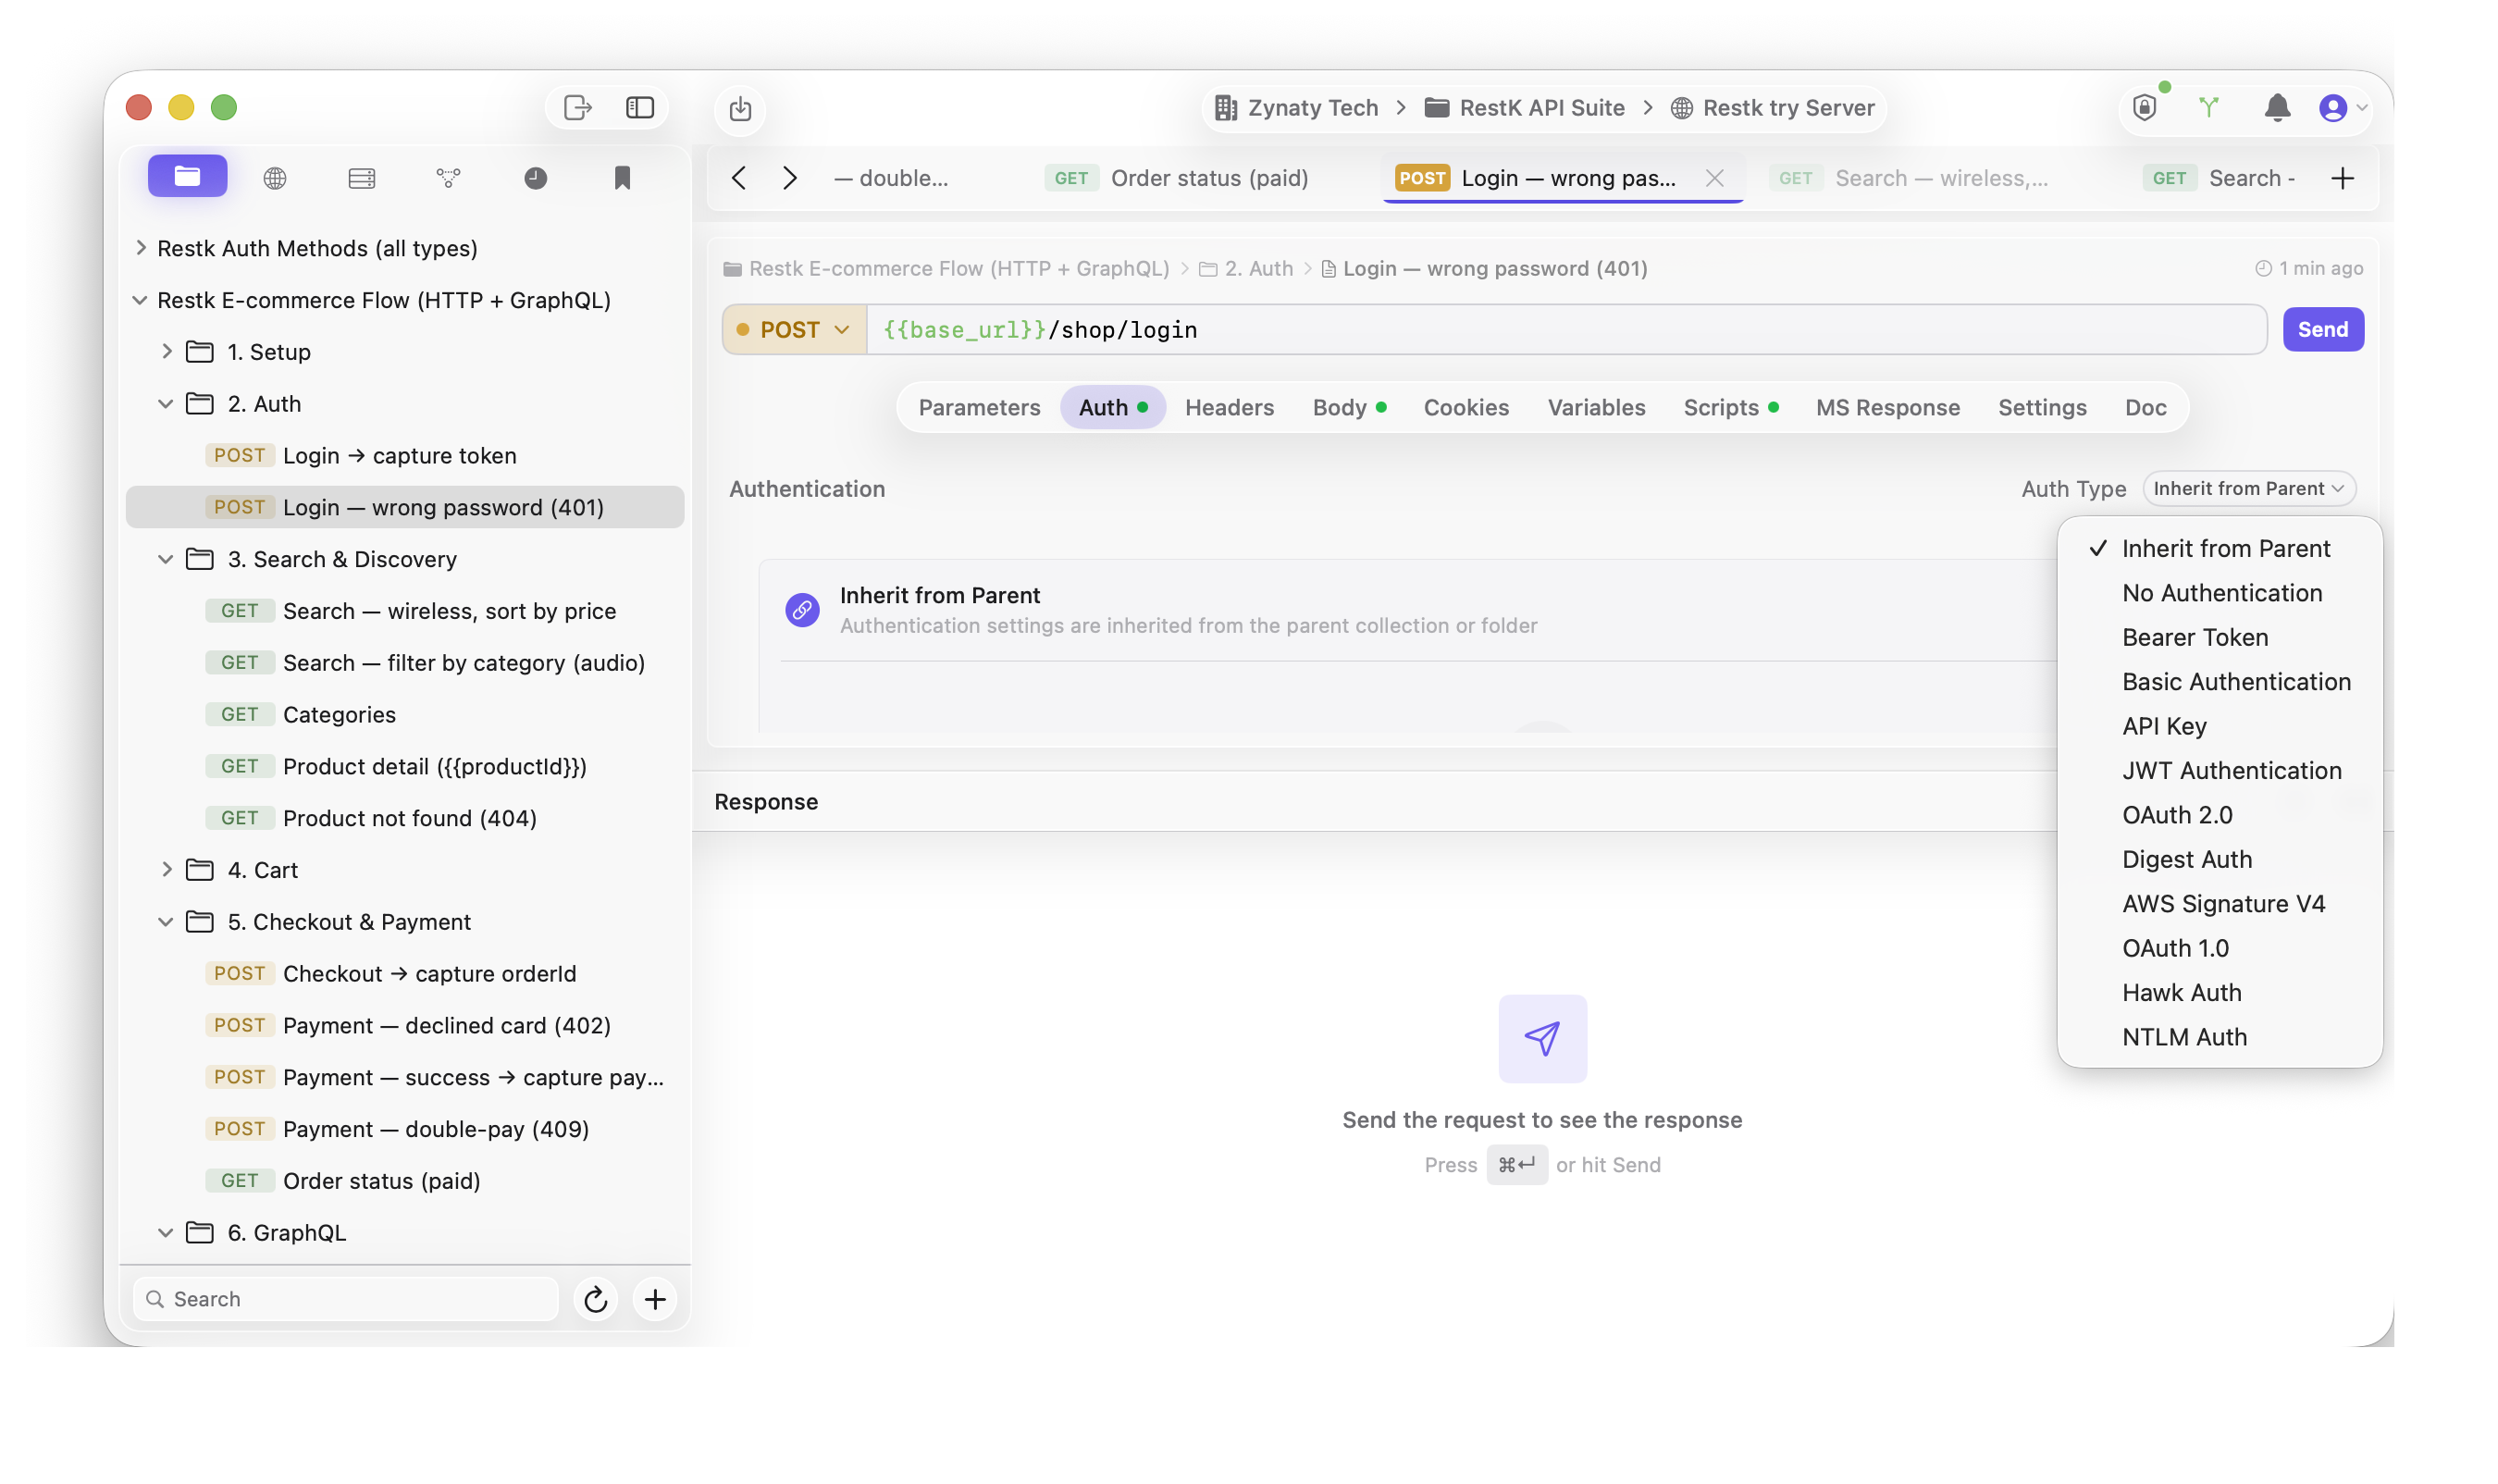This screenshot has height=1484, width=2498.
Task: Switch to the Headers tab
Action: tap(1229, 407)
